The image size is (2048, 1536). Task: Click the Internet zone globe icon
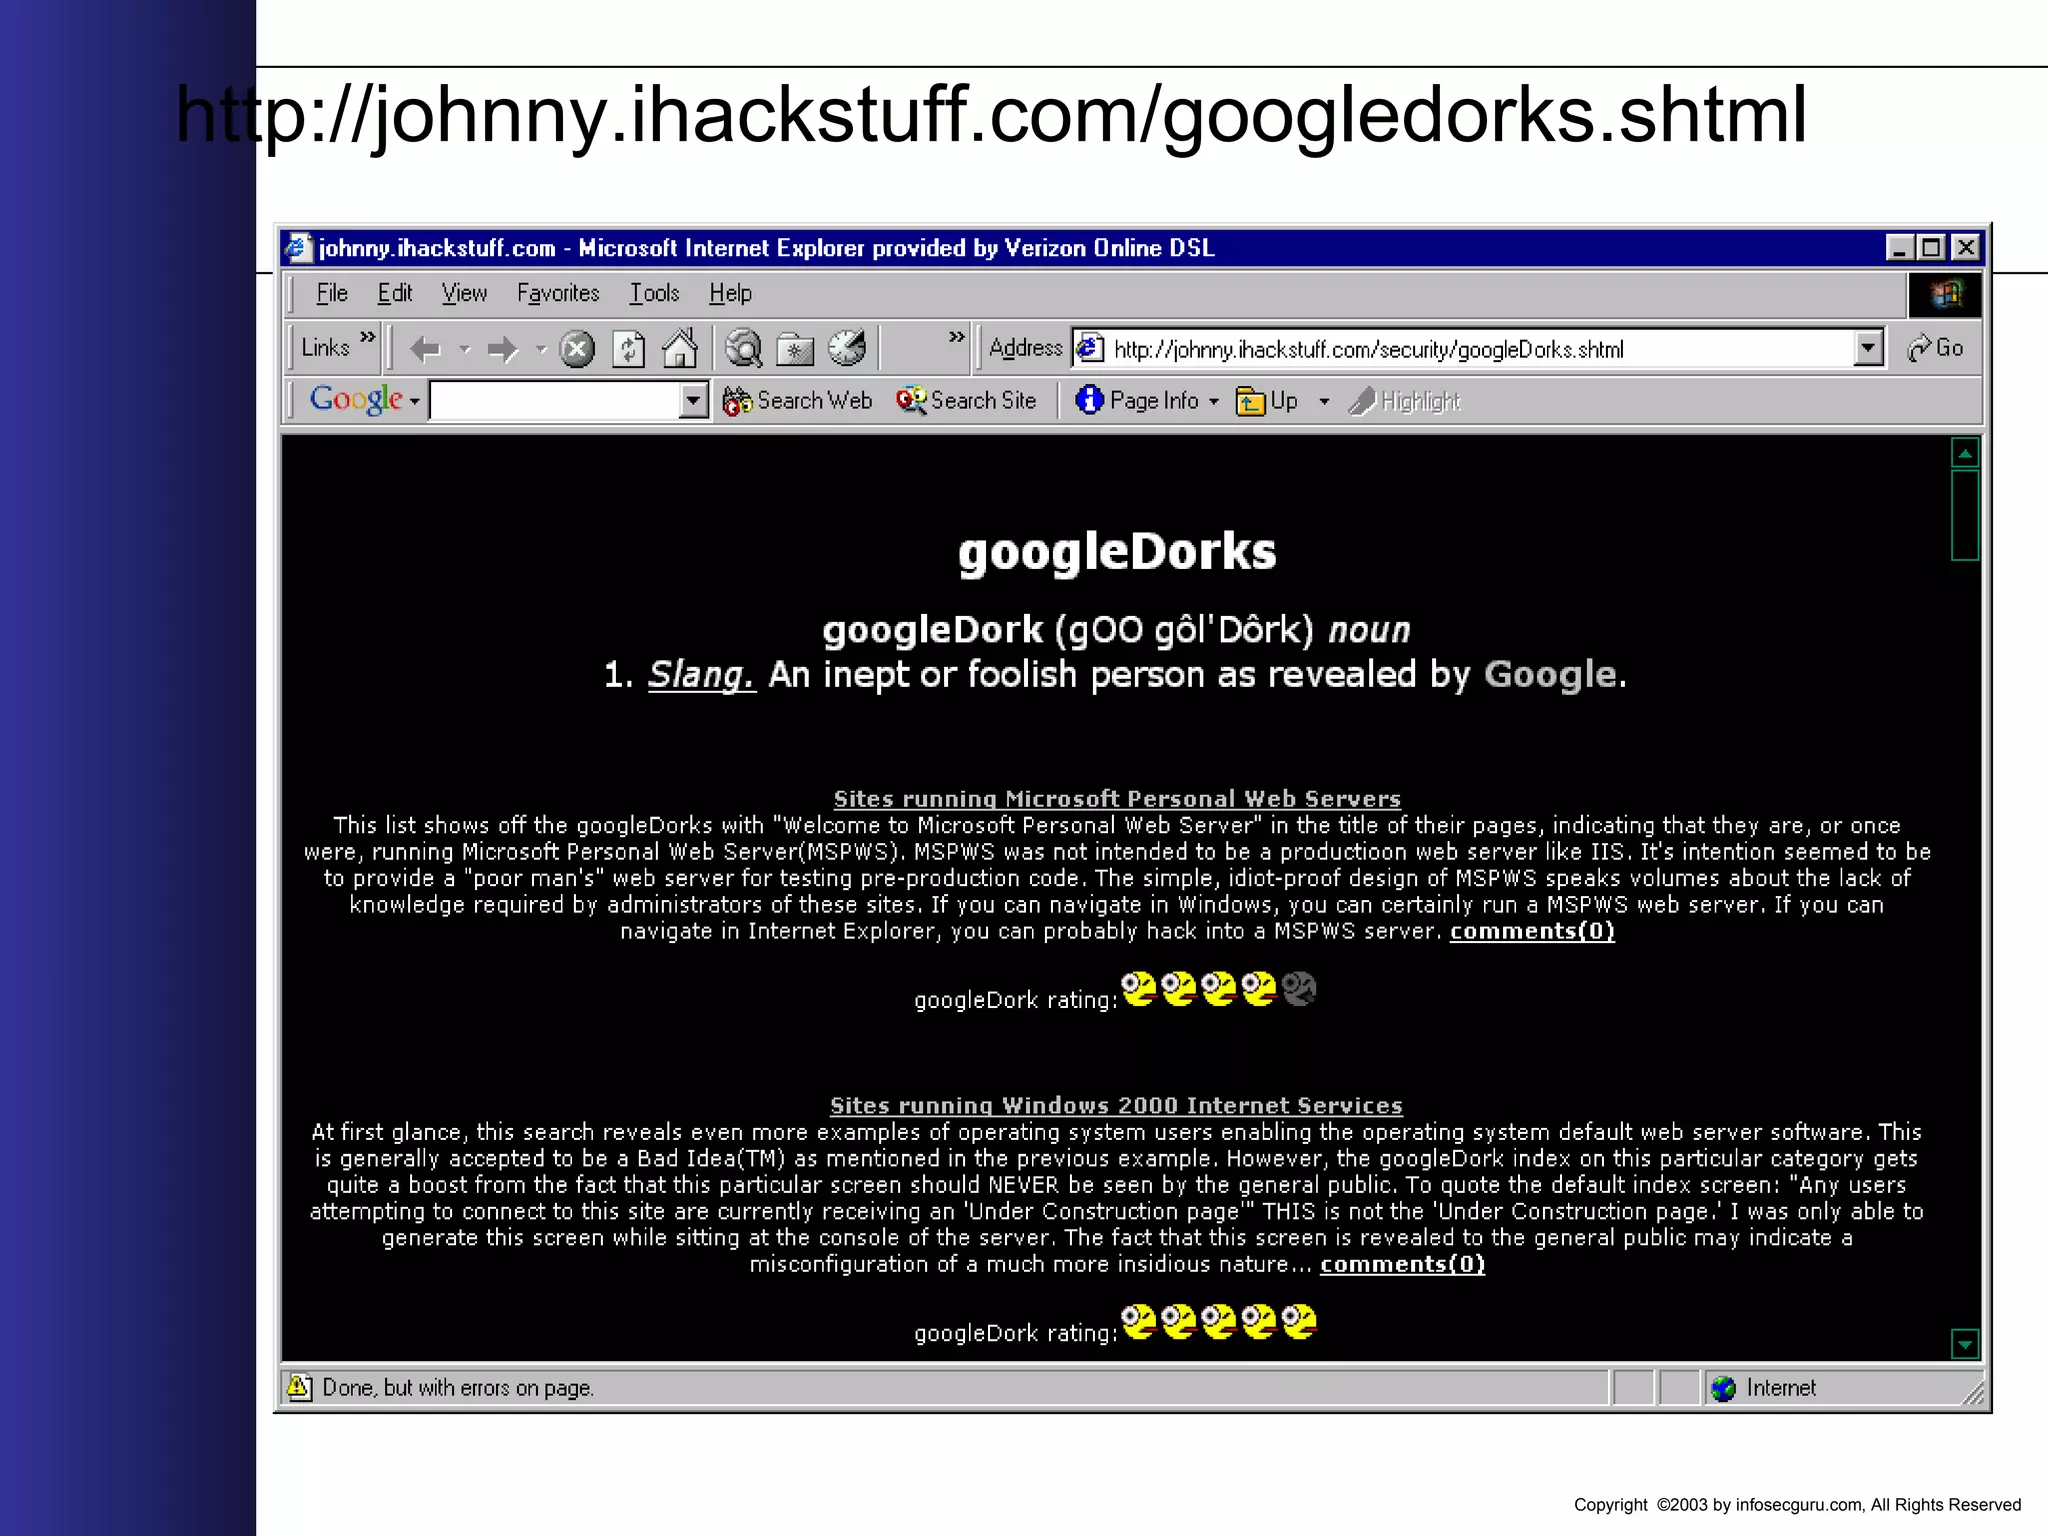1723,1388
